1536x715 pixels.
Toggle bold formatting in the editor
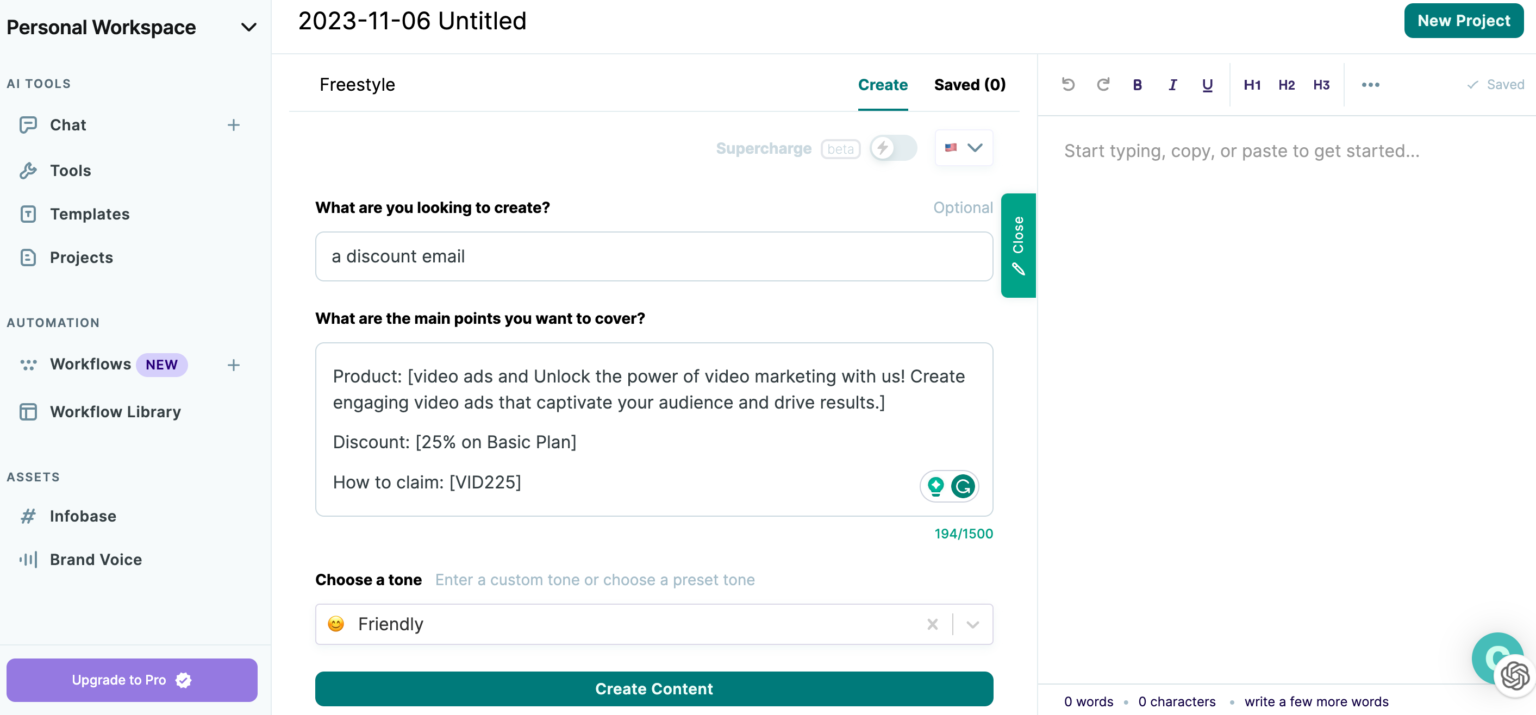pos(1137,85)
